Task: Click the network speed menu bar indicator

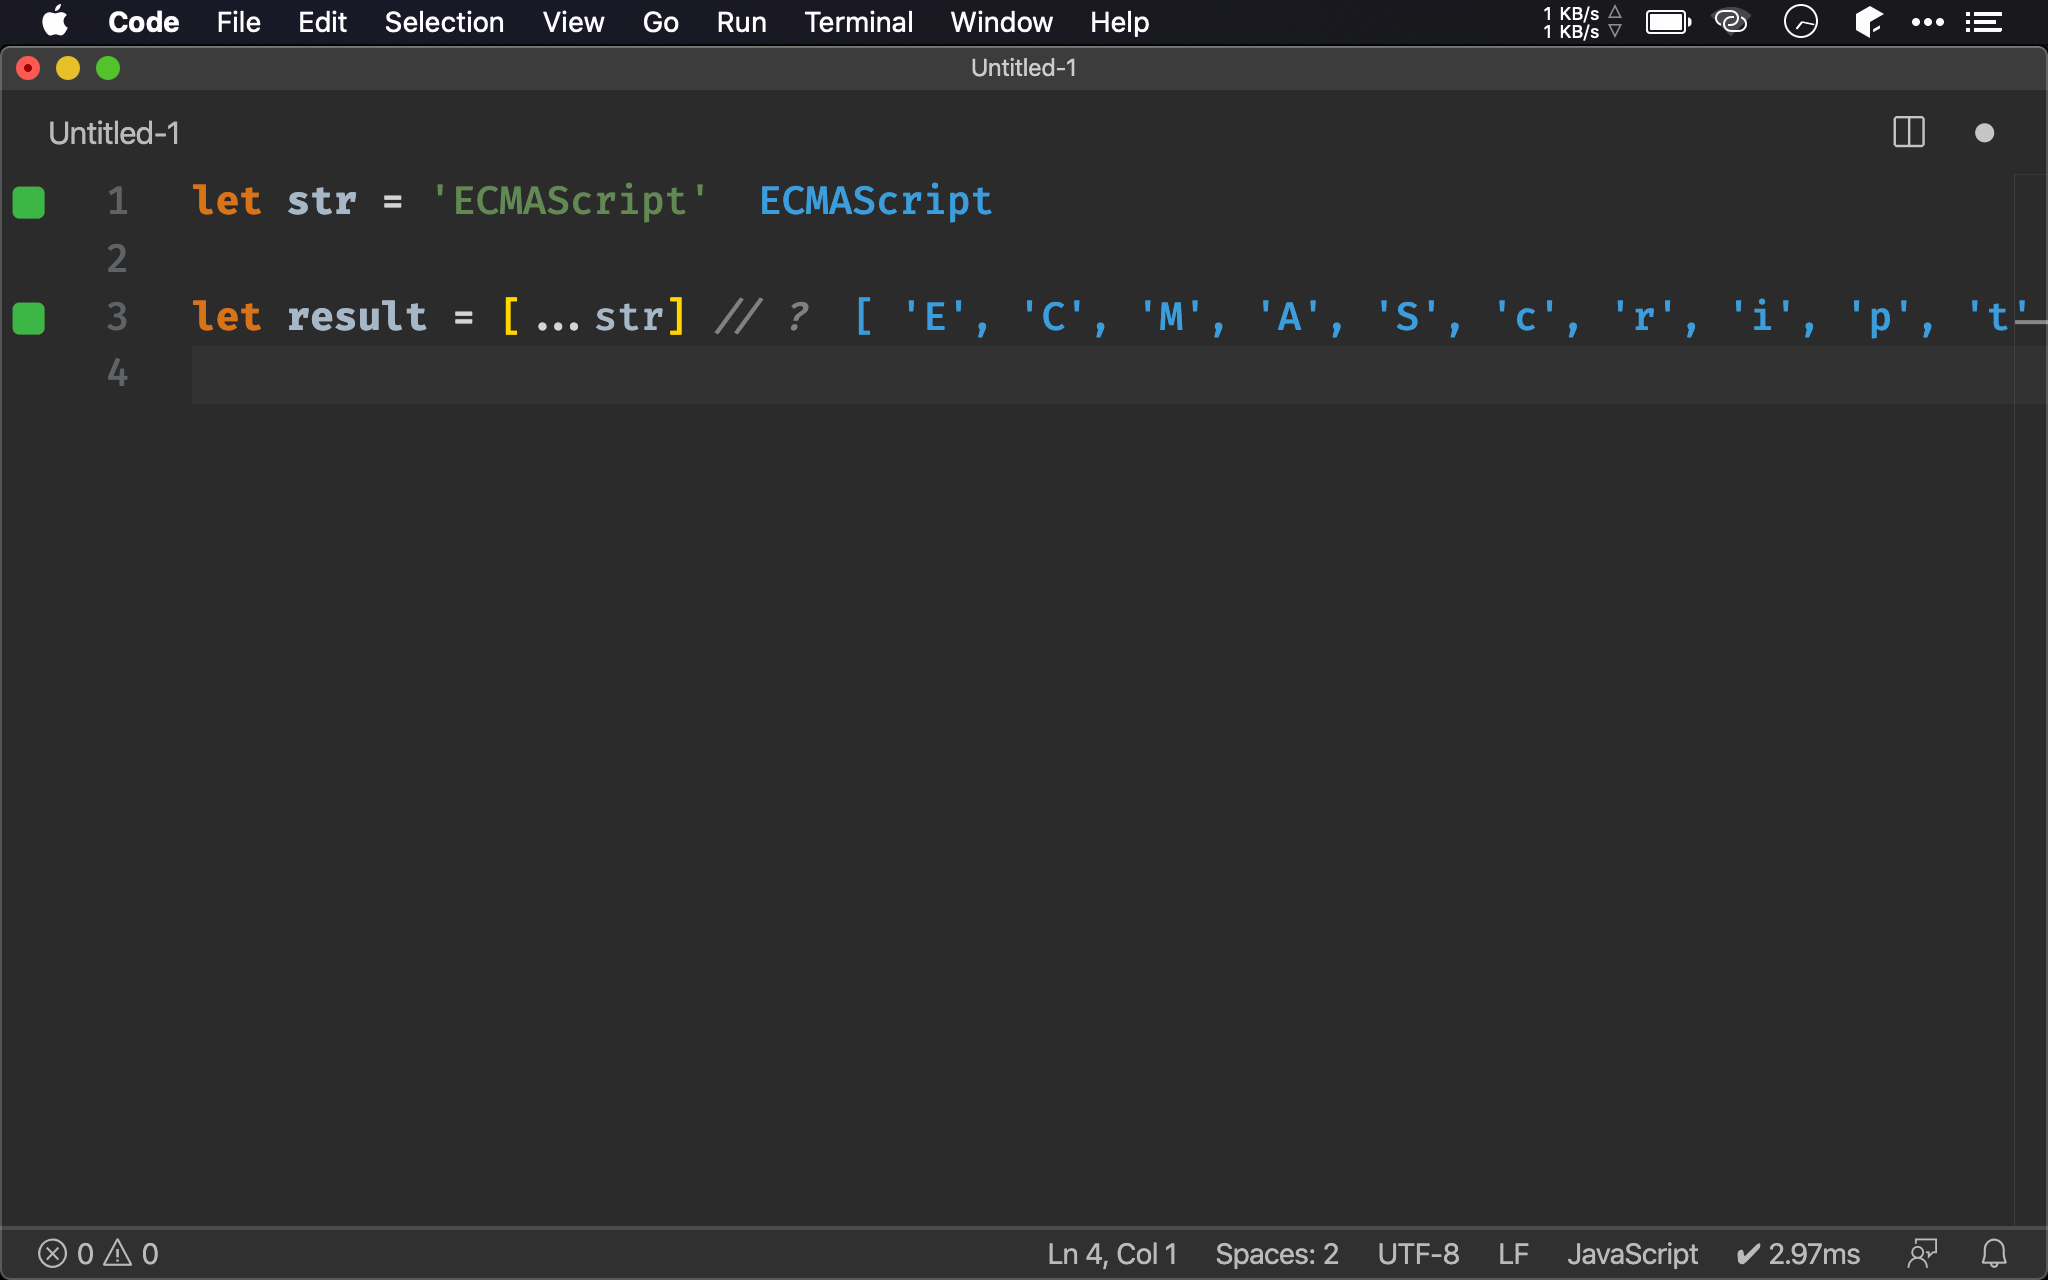Action: 1581,22
